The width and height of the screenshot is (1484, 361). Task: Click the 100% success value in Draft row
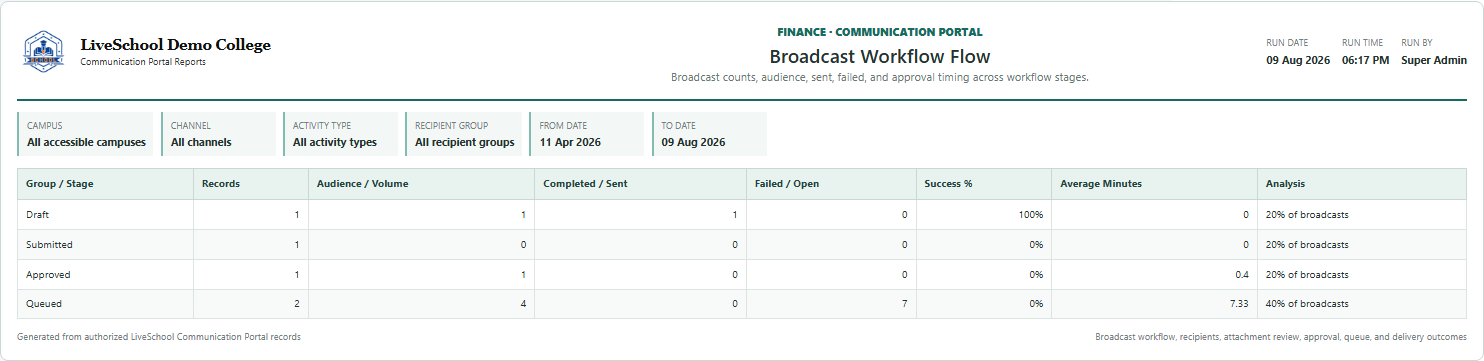pos(1032,214)
